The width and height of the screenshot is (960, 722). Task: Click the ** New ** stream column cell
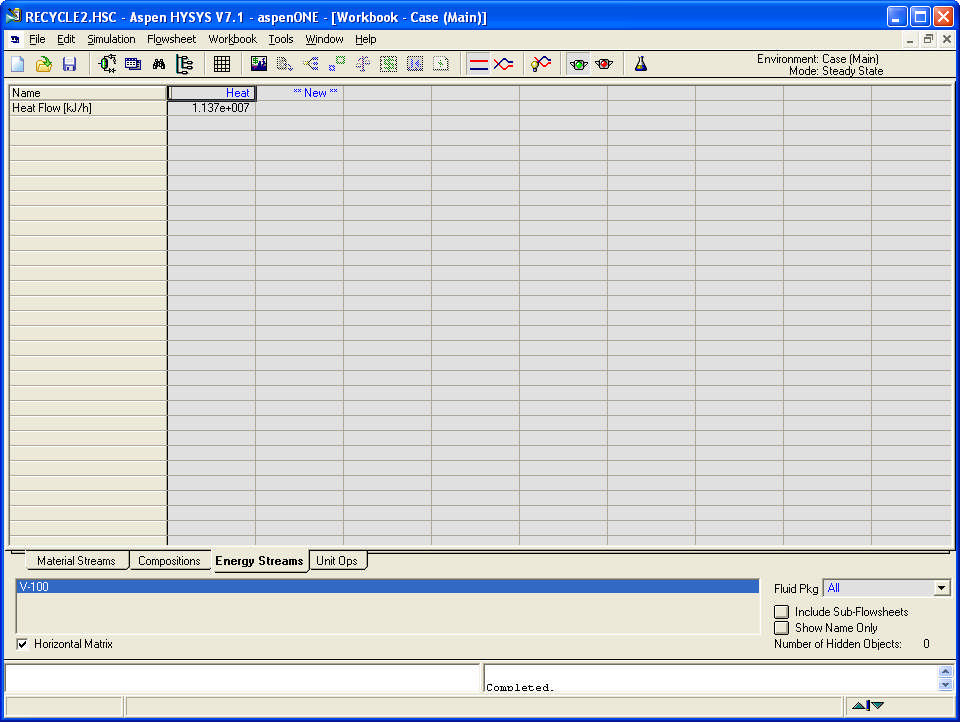pos(299,93)
